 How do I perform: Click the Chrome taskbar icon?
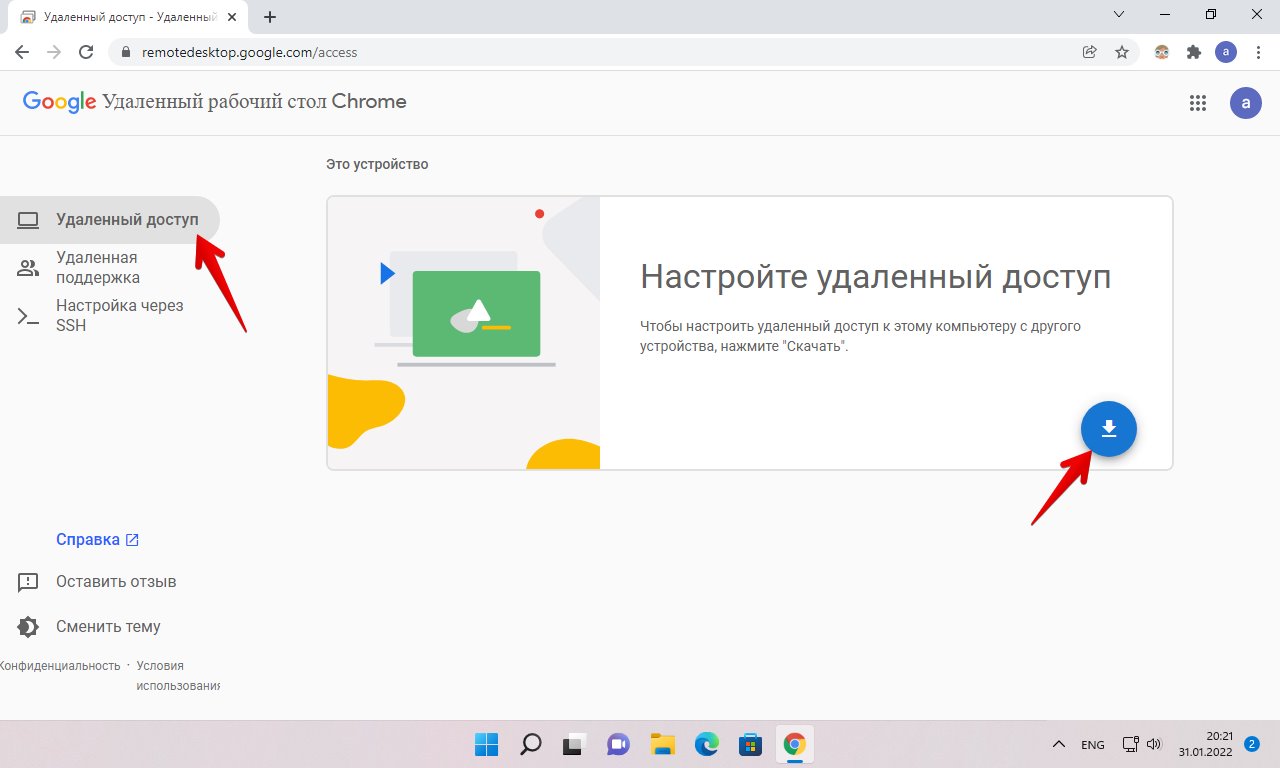795,744
